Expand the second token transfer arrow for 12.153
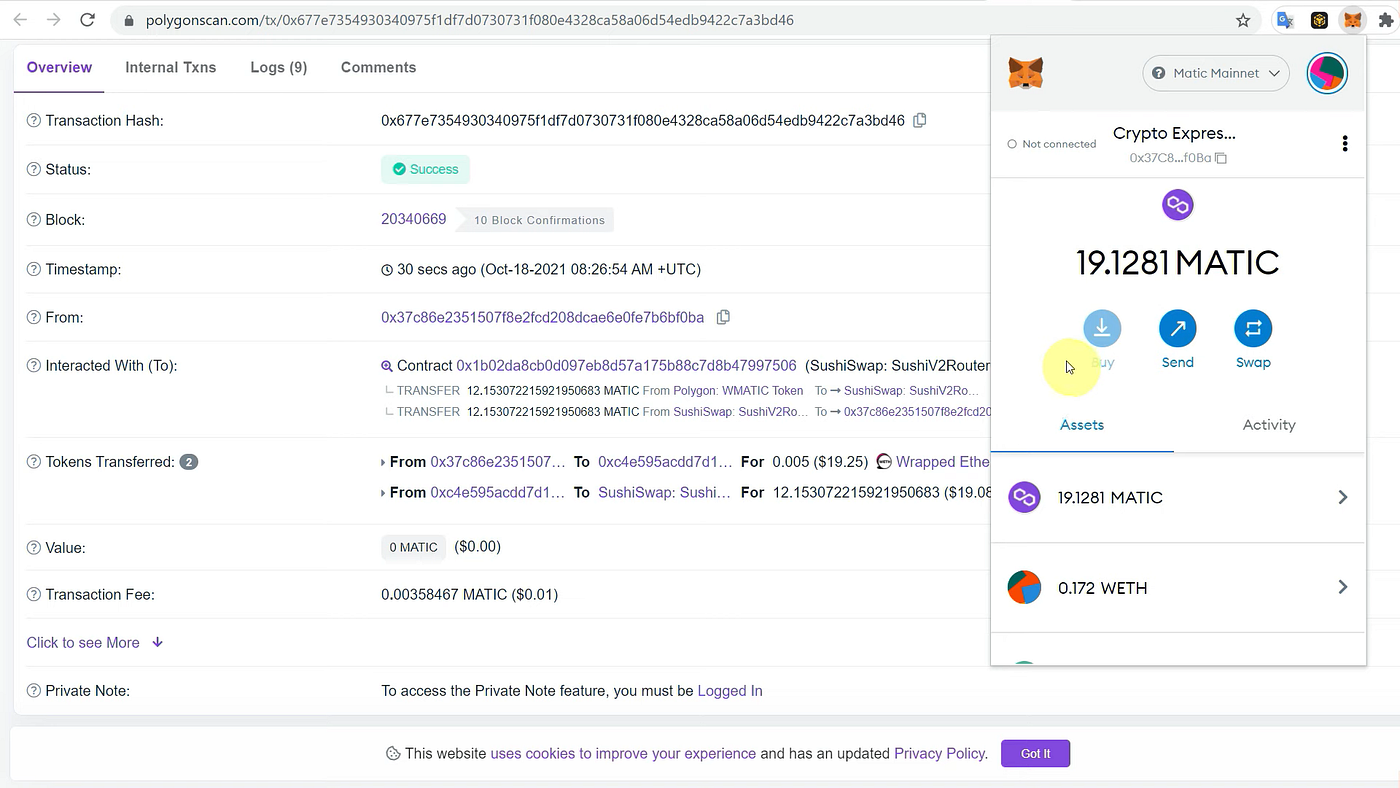Viewport: 1400px width, 788px height. [383, 493]
